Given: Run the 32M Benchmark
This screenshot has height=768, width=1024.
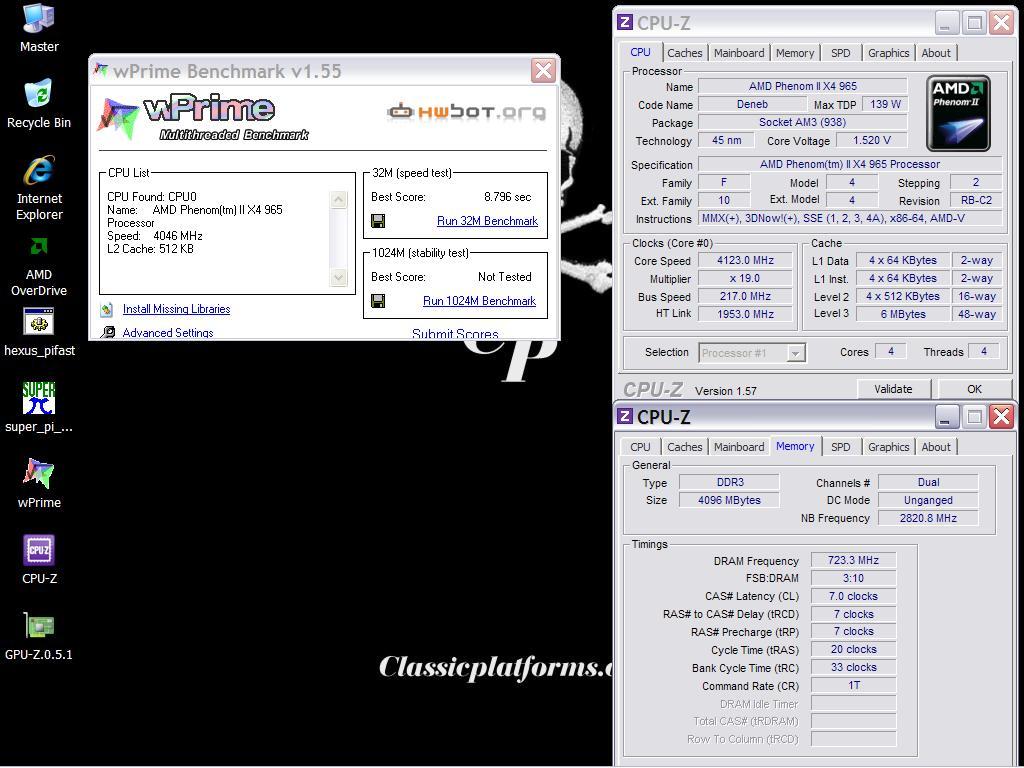Looking at the screenshot, I should [487, 221].
